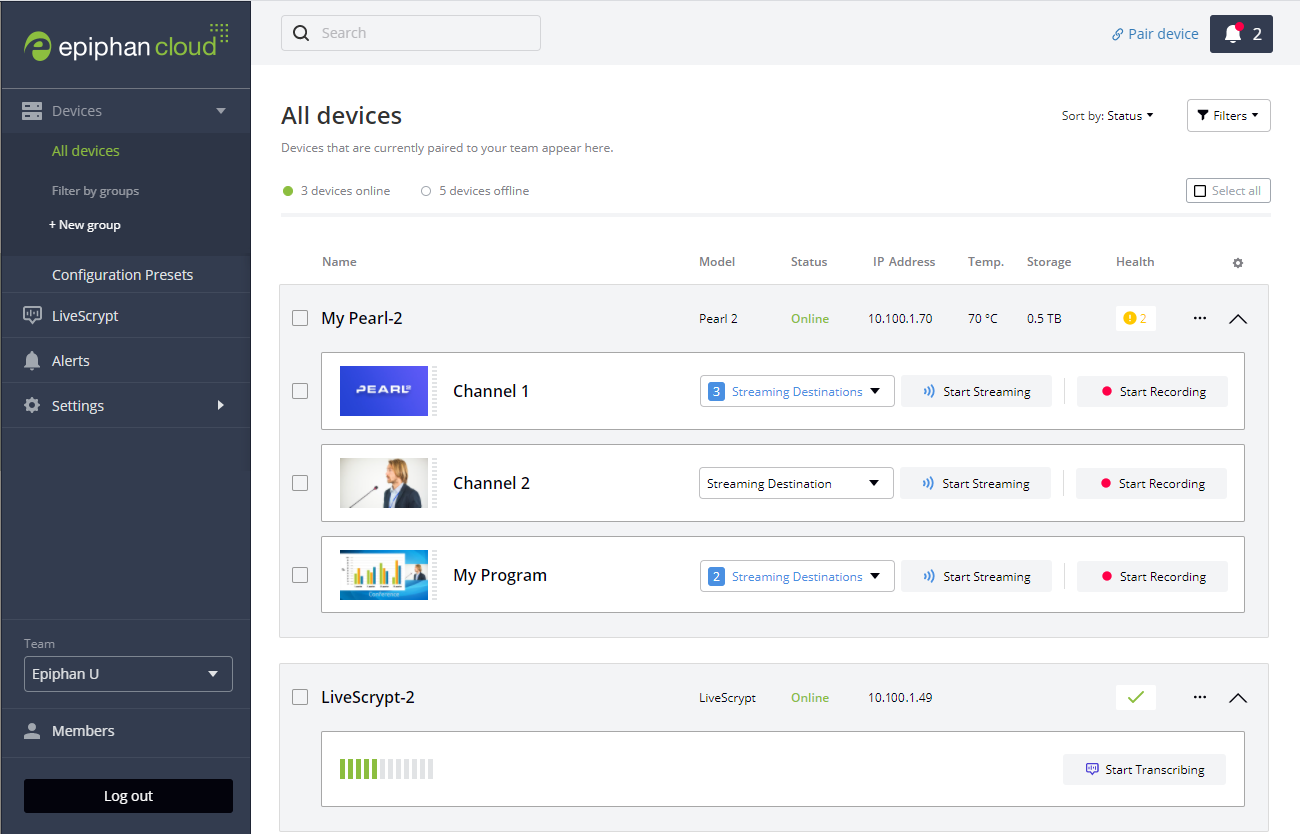Start Transcribing on LiveScrypt-2

point(1144,770)
